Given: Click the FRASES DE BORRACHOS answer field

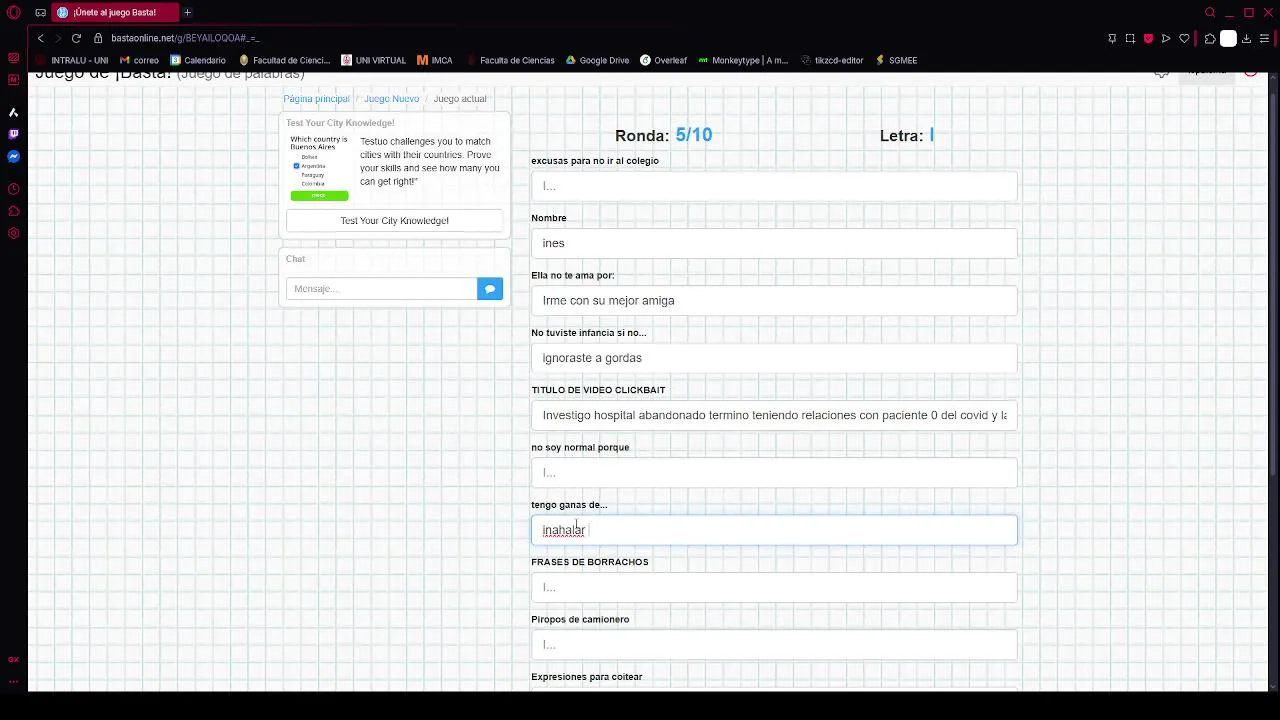Looking at the screenshot, I should [774, 588].
